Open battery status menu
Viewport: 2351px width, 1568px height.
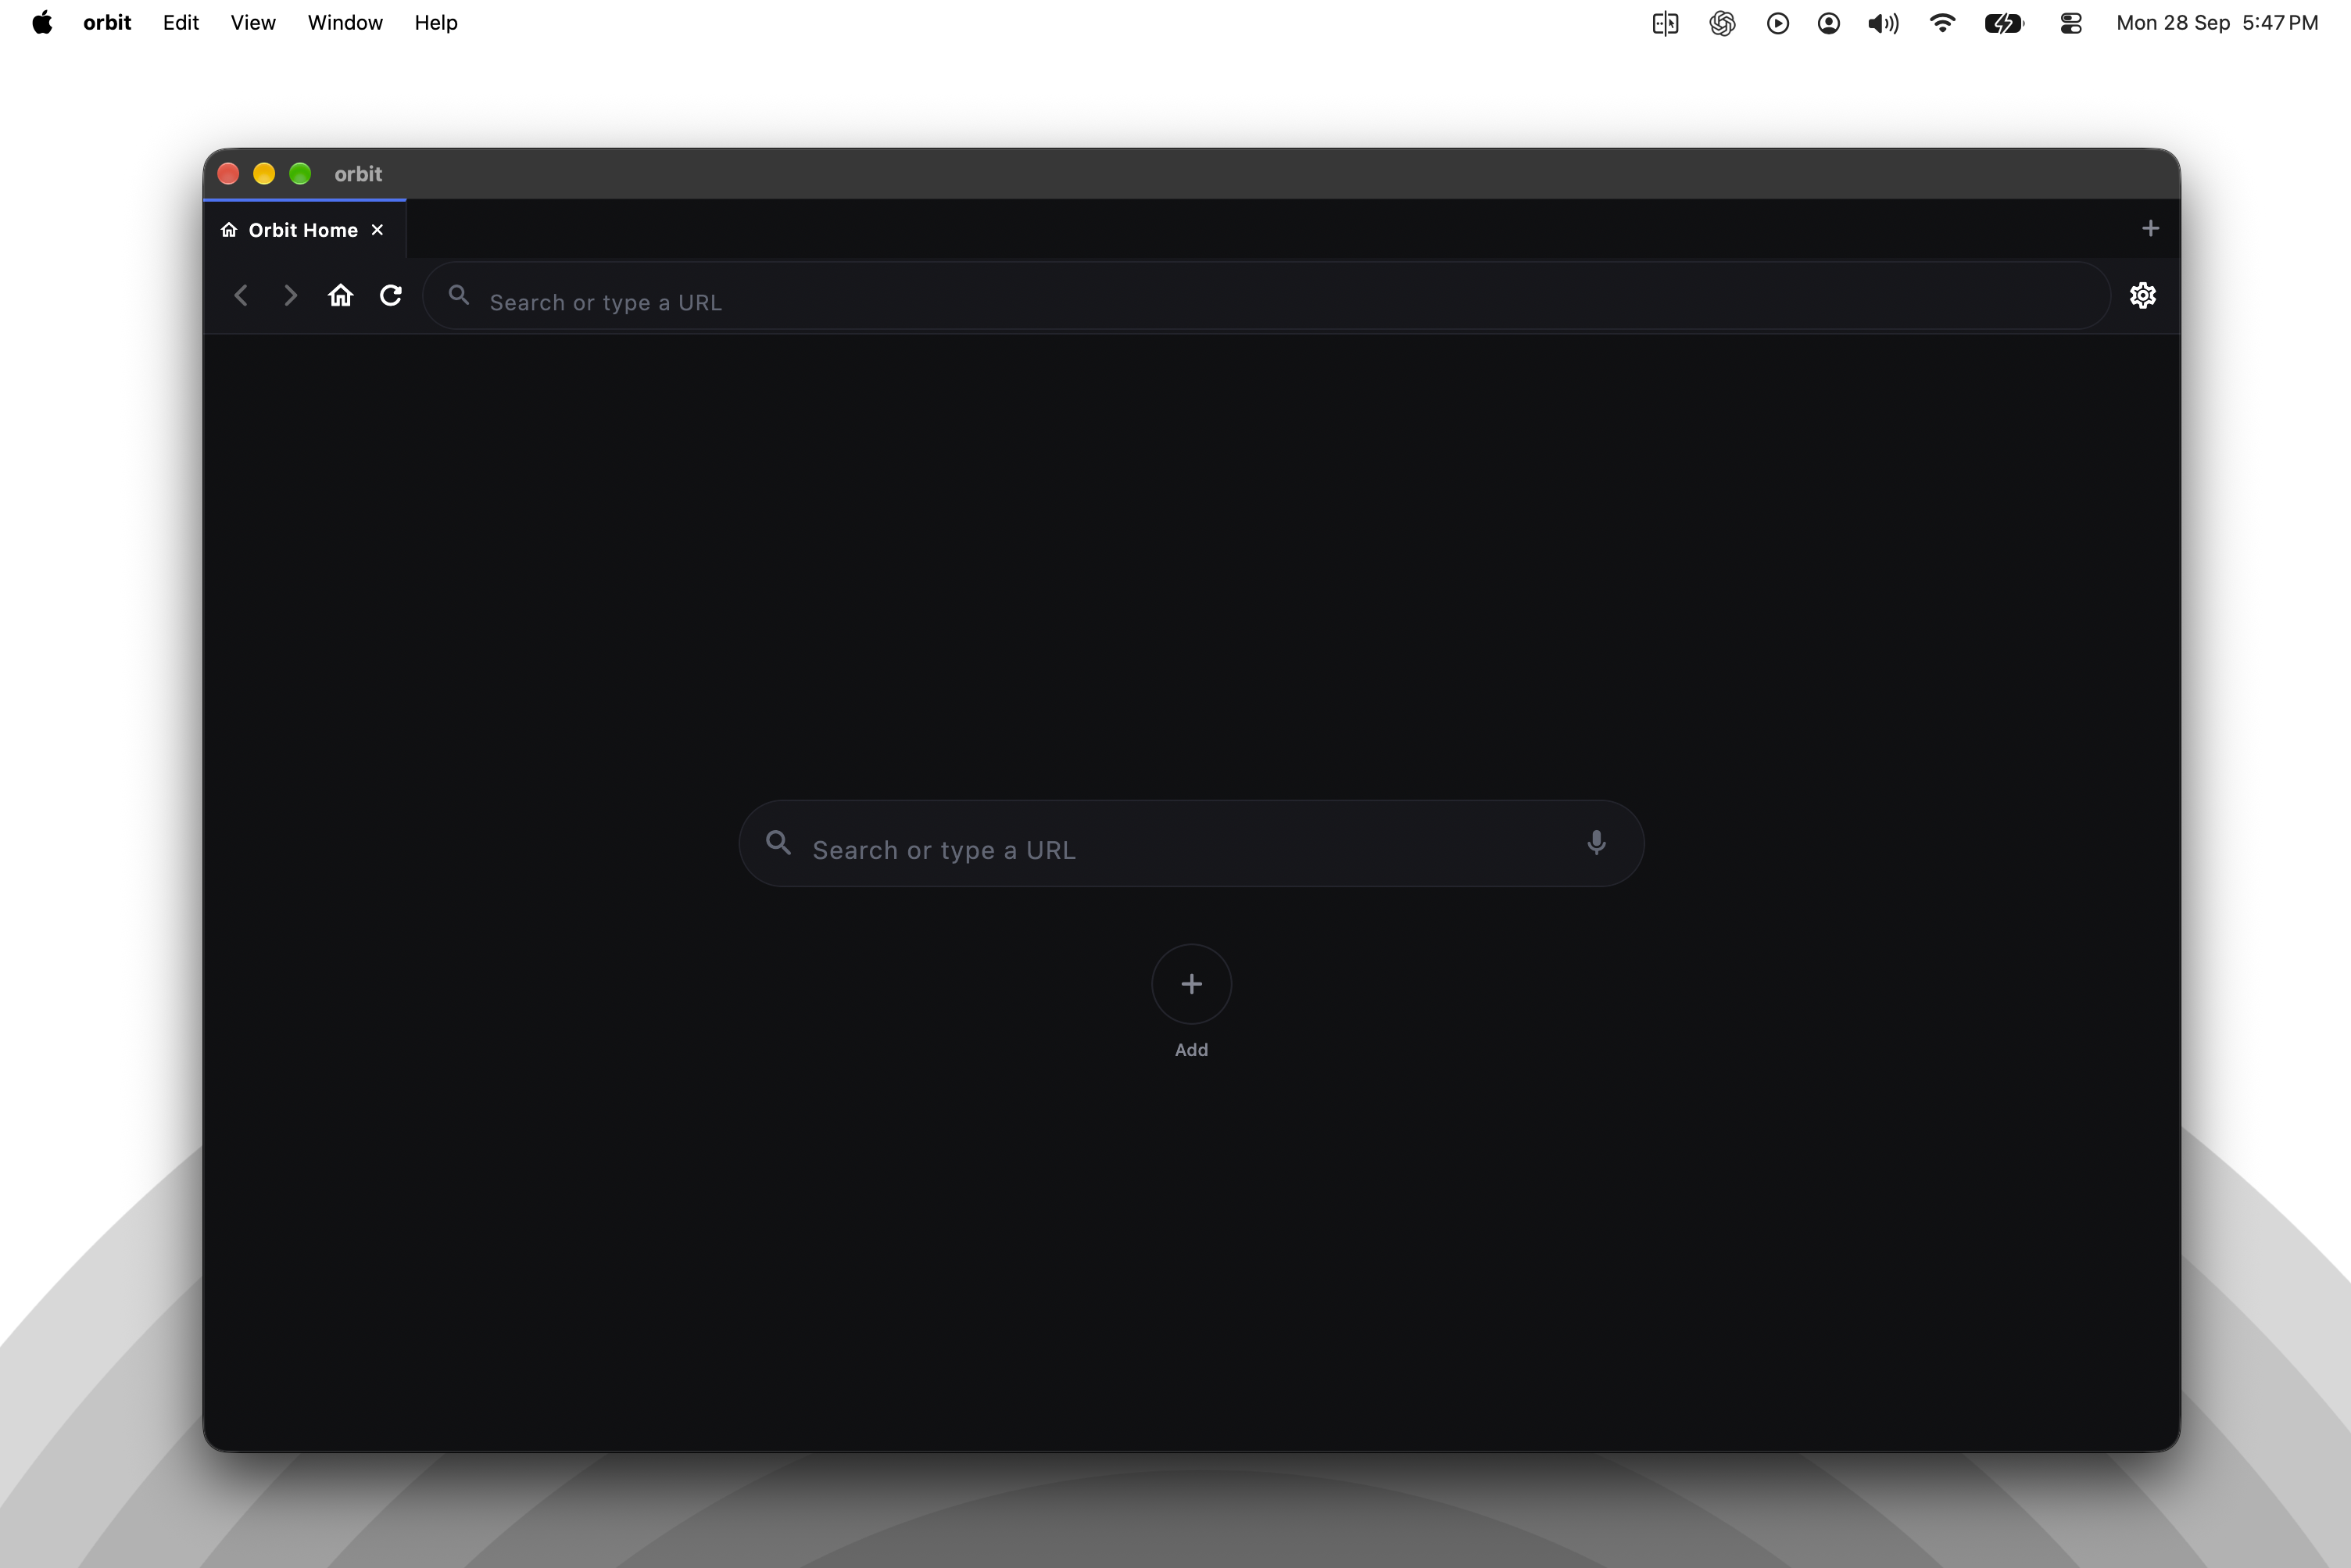2004,23
